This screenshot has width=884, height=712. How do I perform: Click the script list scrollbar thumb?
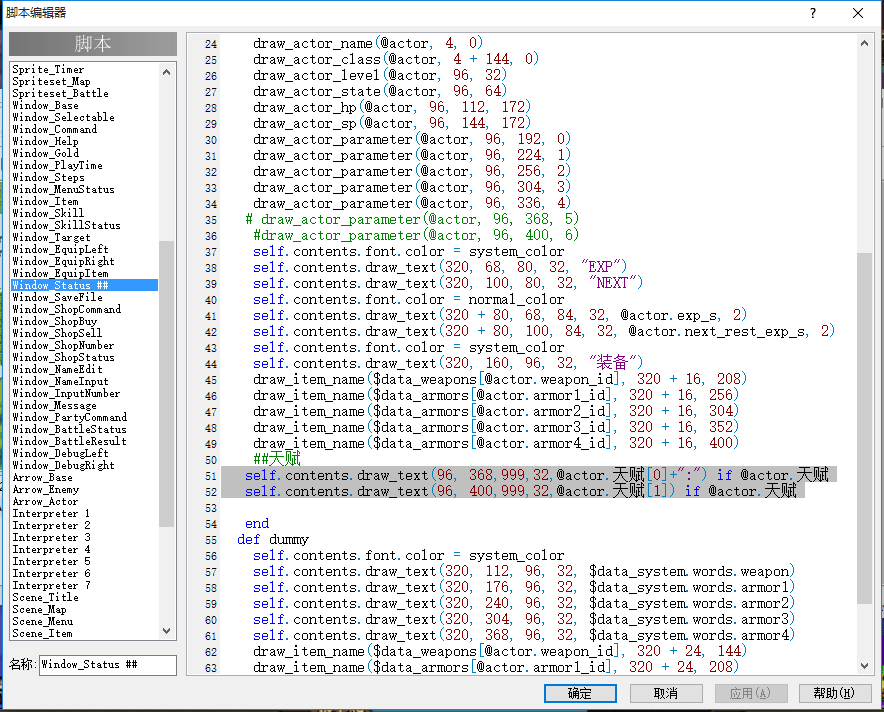[x=166, y=383]
